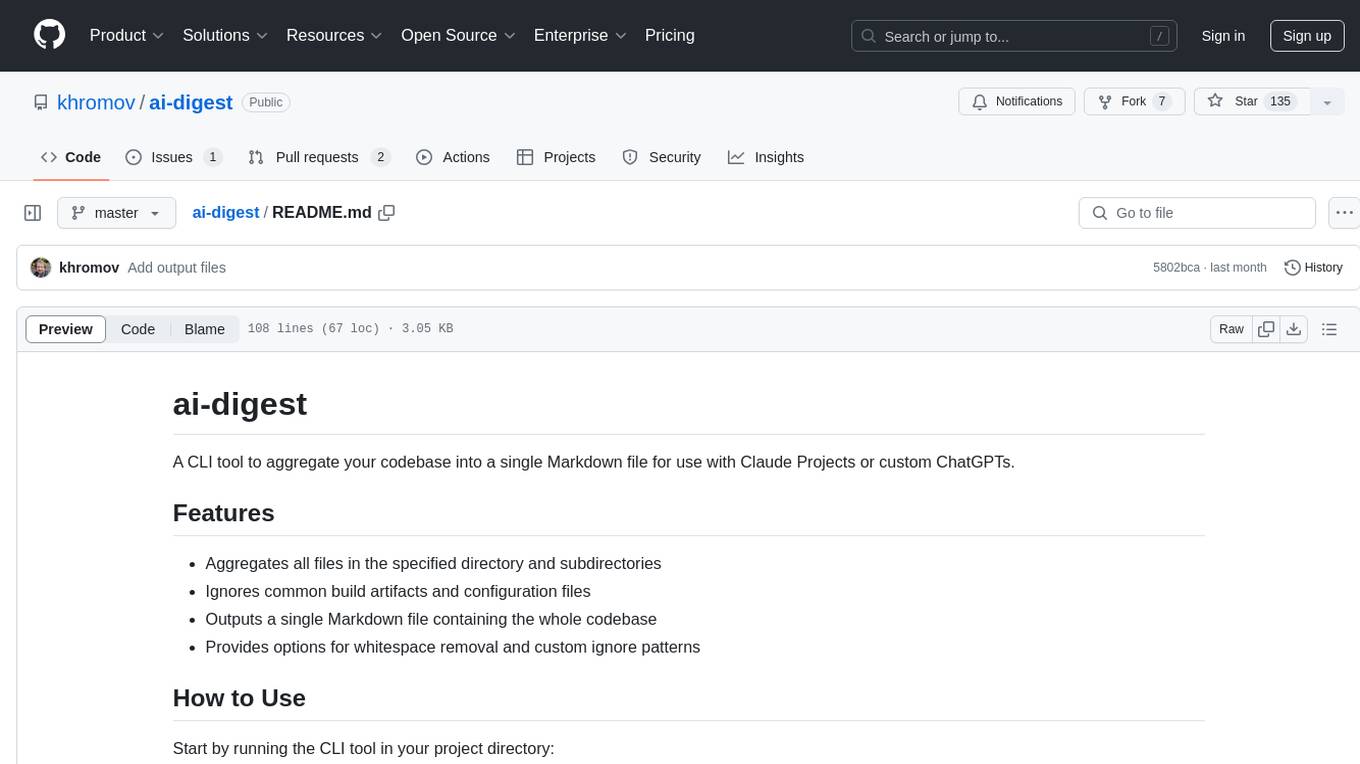Toggle the file tree side panel
This screenshot has width=1360, height=764.
(33, 213)
